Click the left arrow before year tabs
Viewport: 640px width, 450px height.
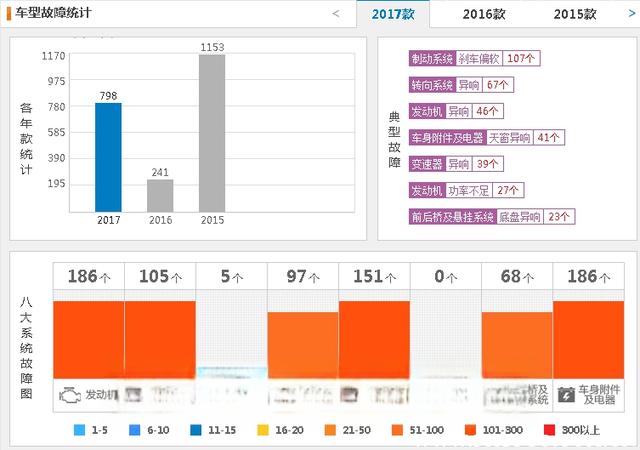point(336,13)
